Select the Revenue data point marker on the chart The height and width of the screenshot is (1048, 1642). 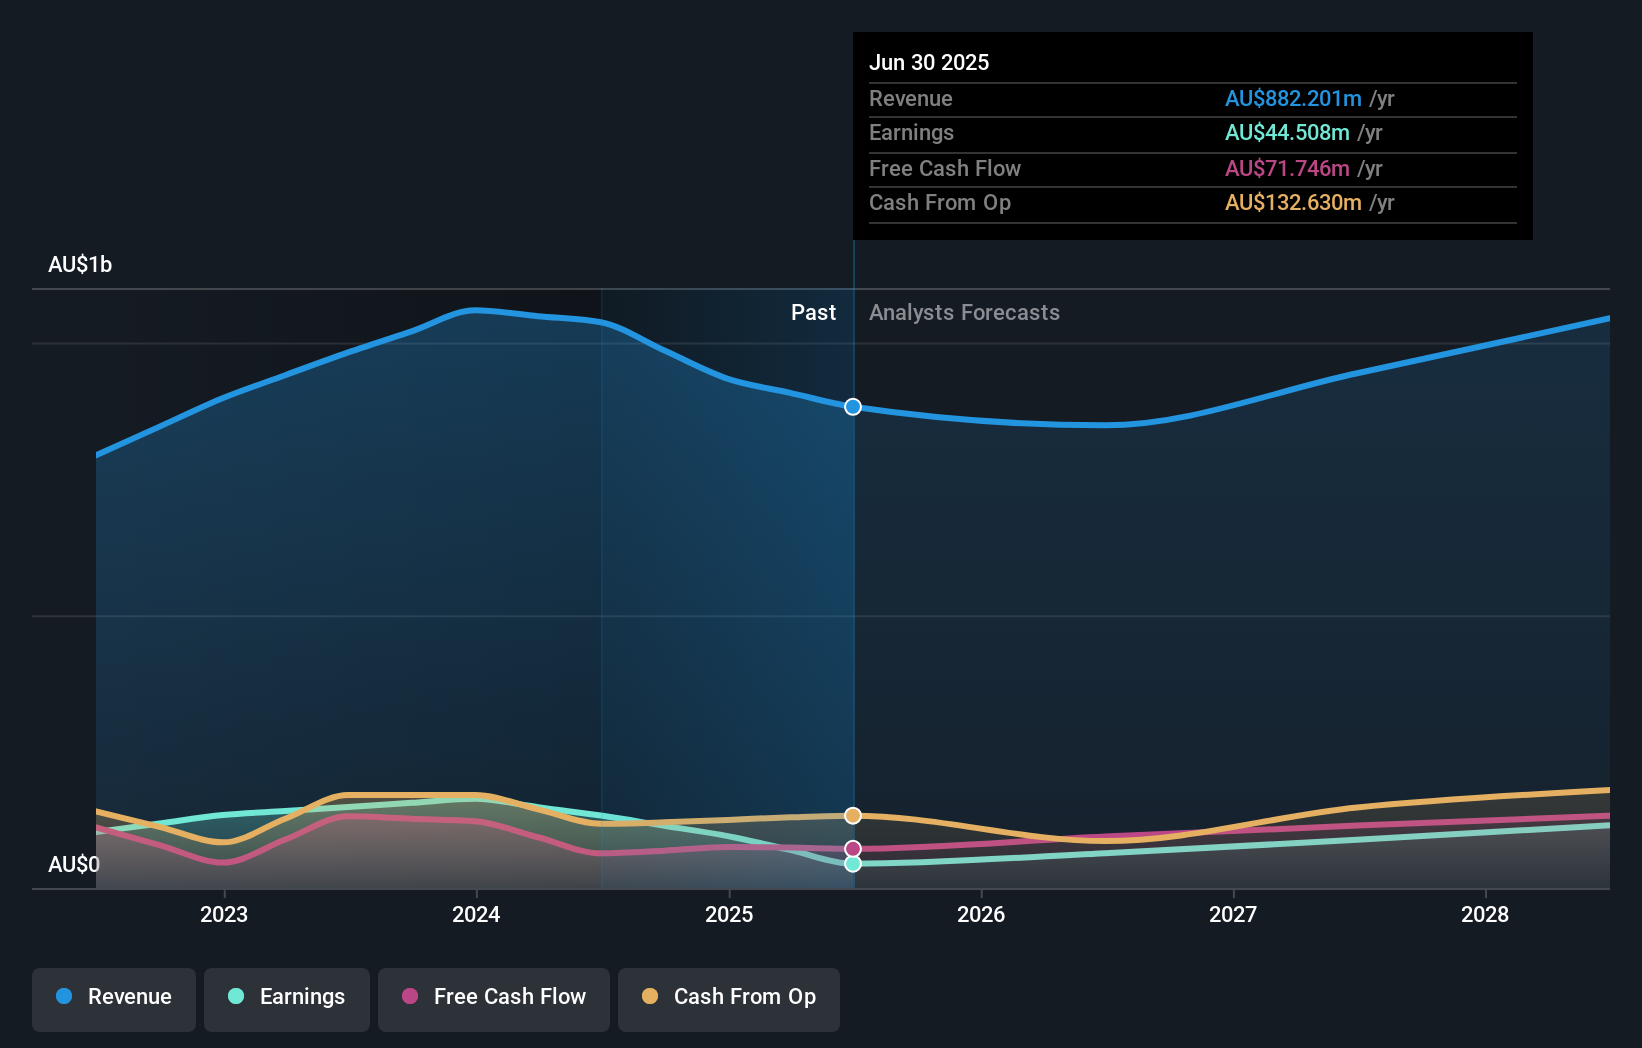point(852,407)
